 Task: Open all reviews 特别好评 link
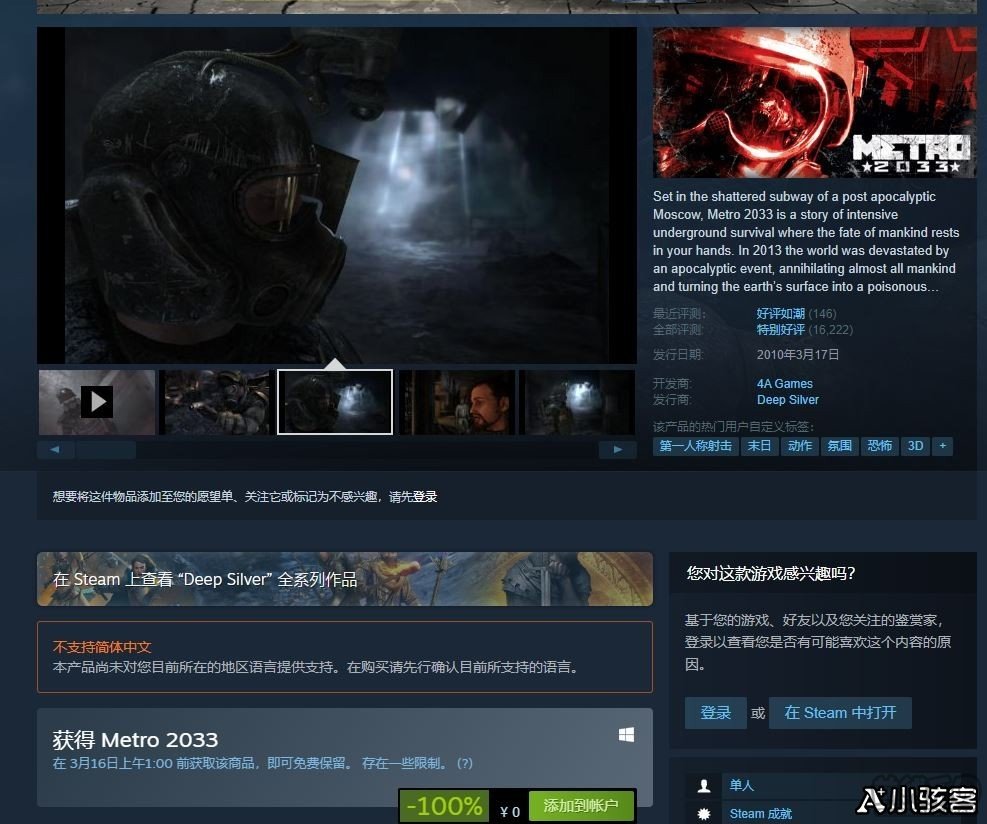[x=781, y=330]
